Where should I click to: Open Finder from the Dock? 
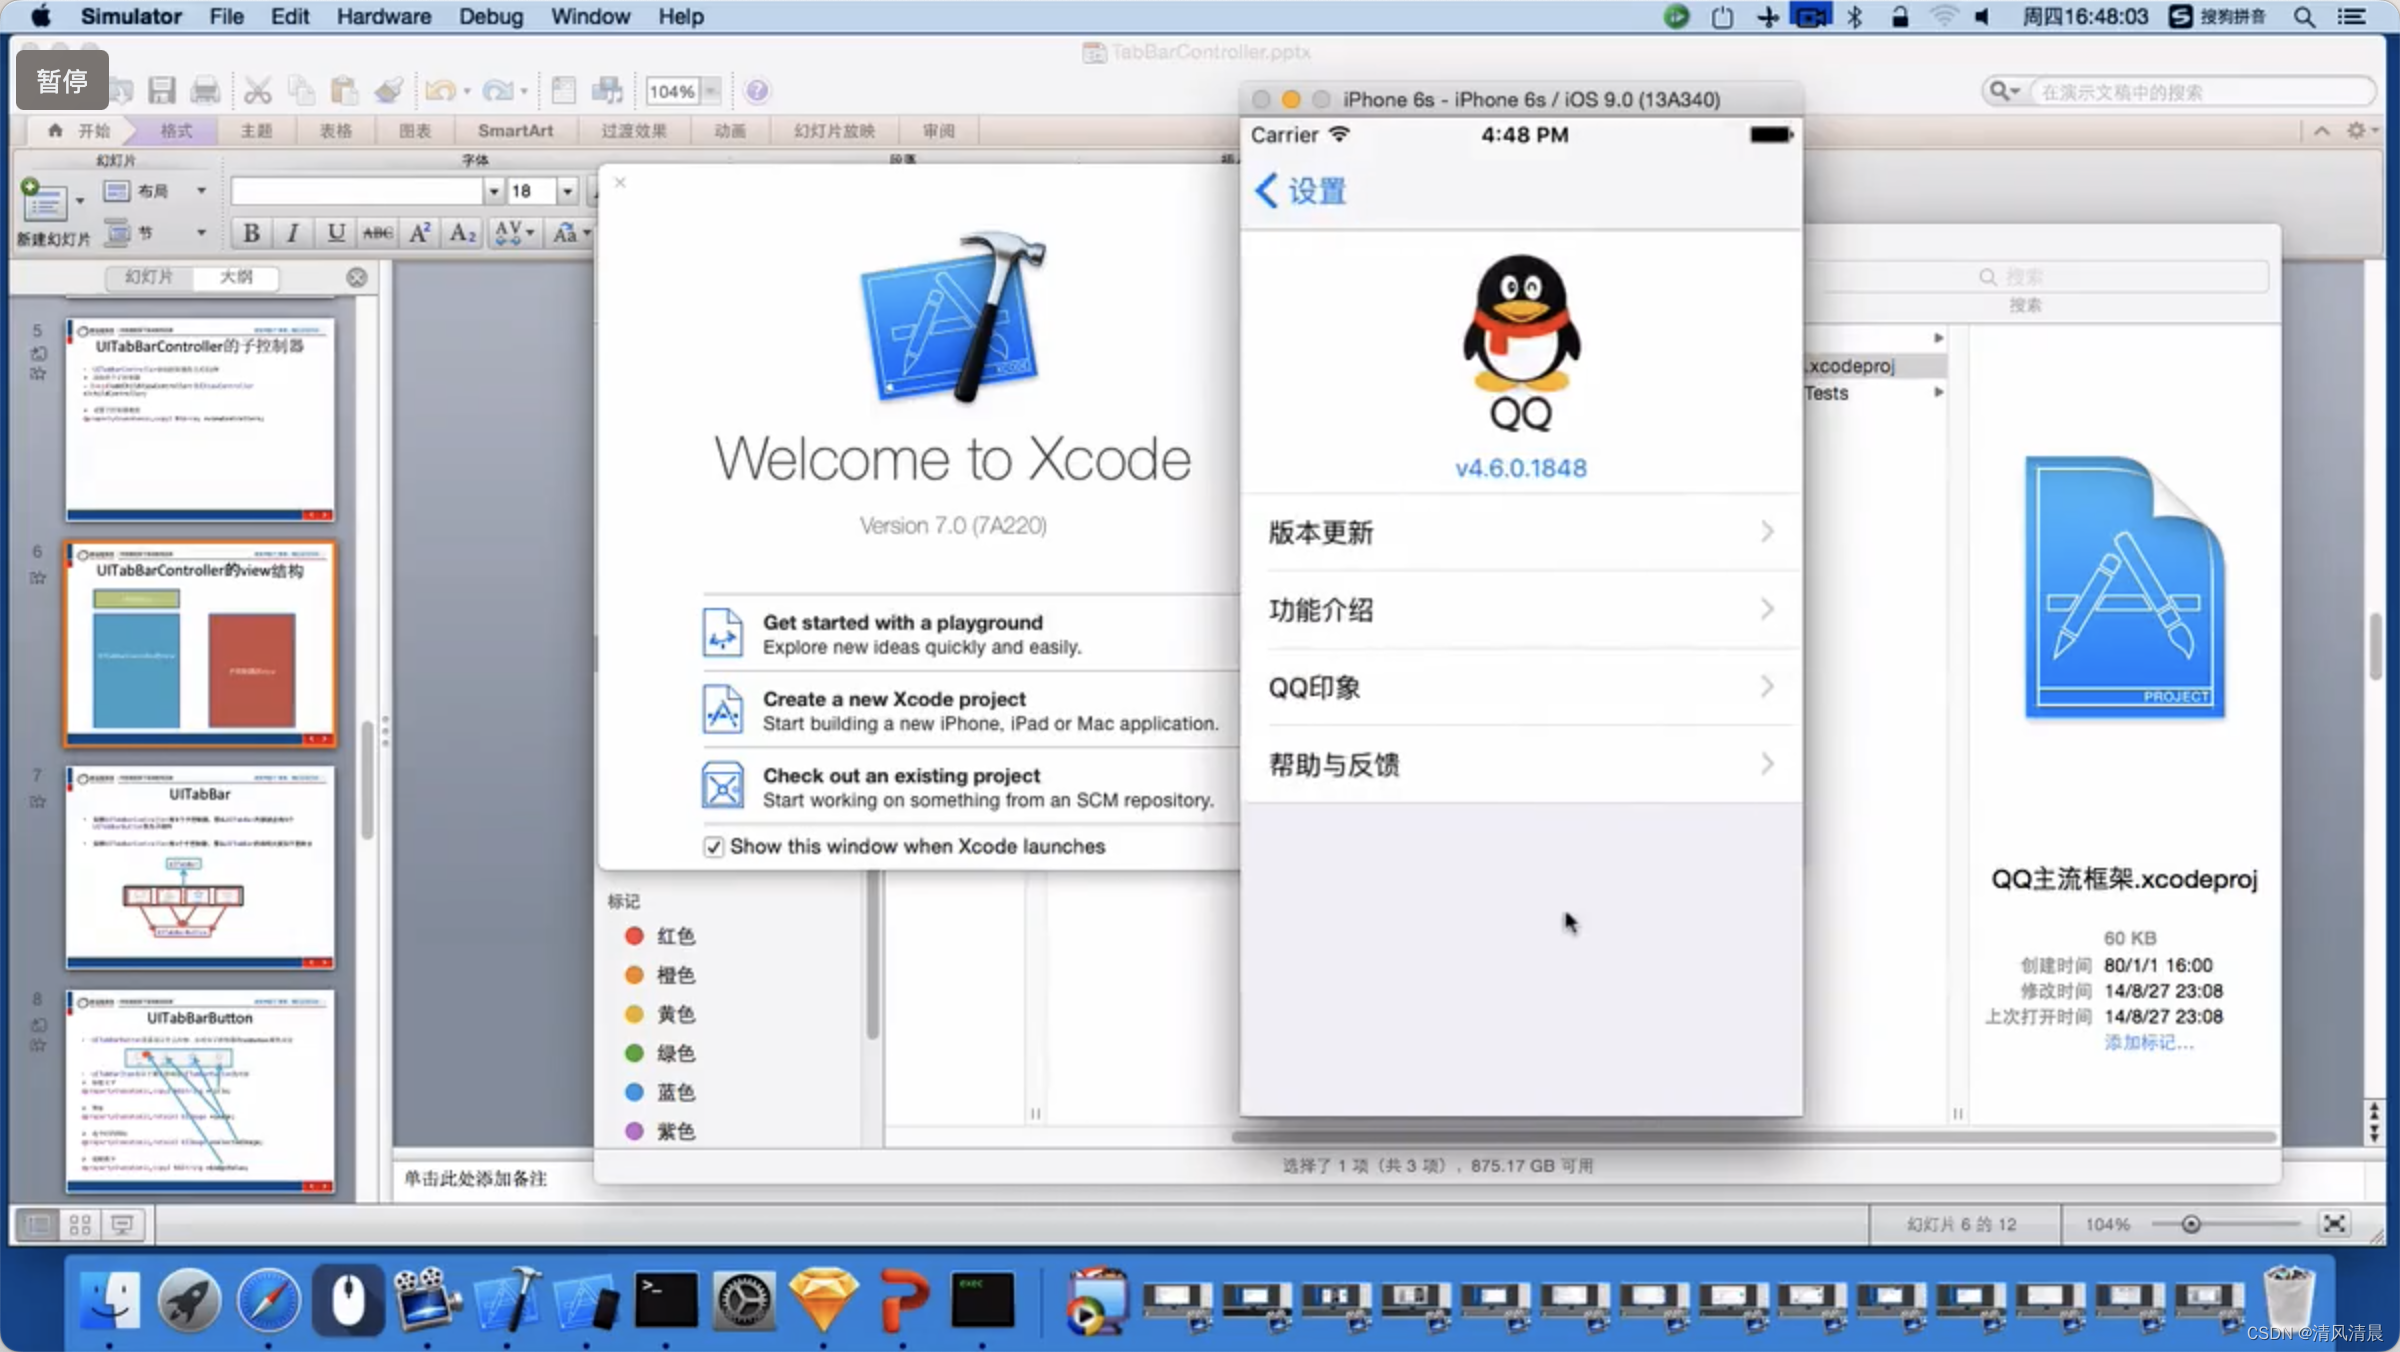pos(109,1301)
